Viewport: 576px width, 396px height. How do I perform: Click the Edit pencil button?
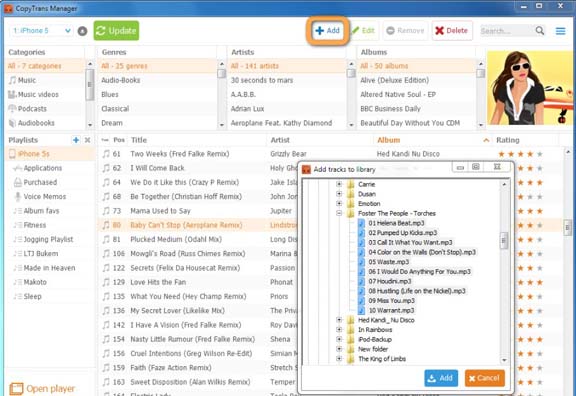363,30
